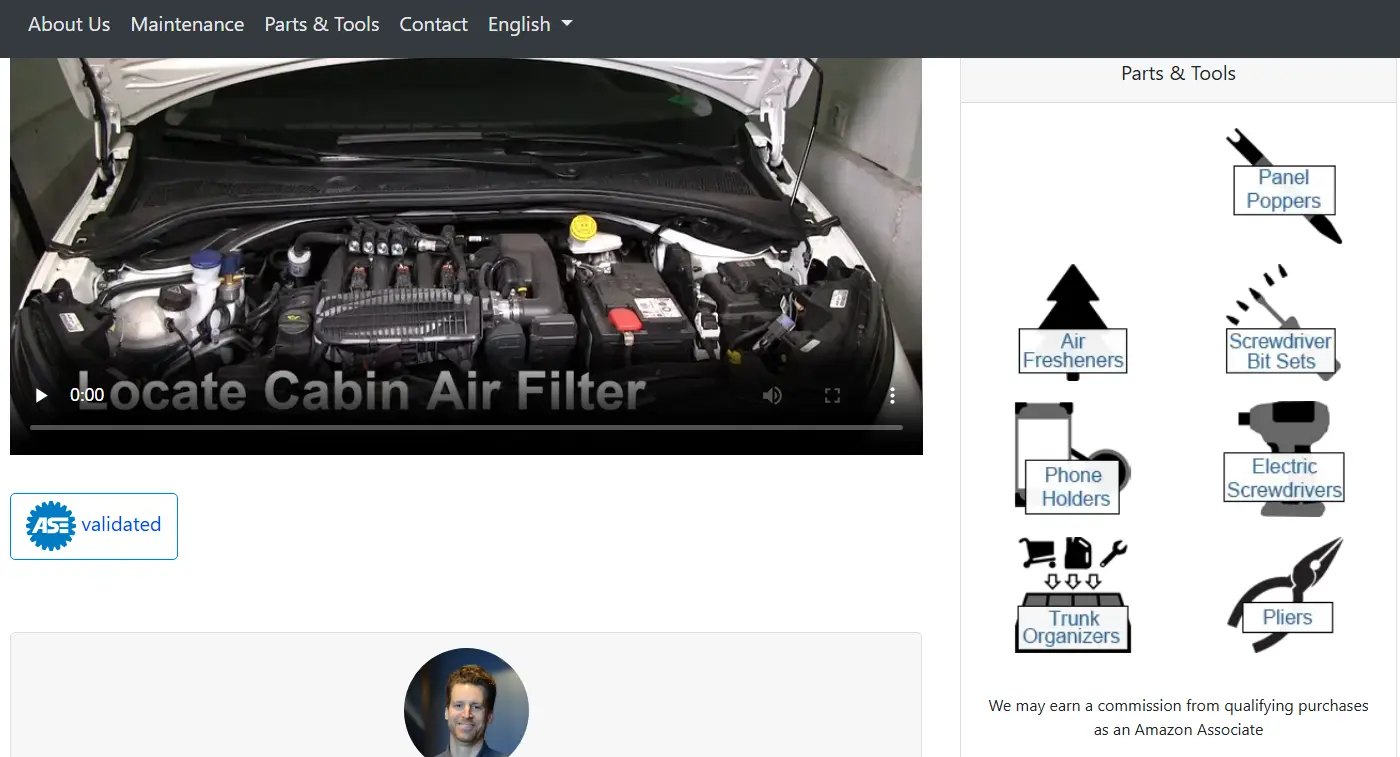Click the ASE validated badge button

pyautogui.click(x=94, y=526)
